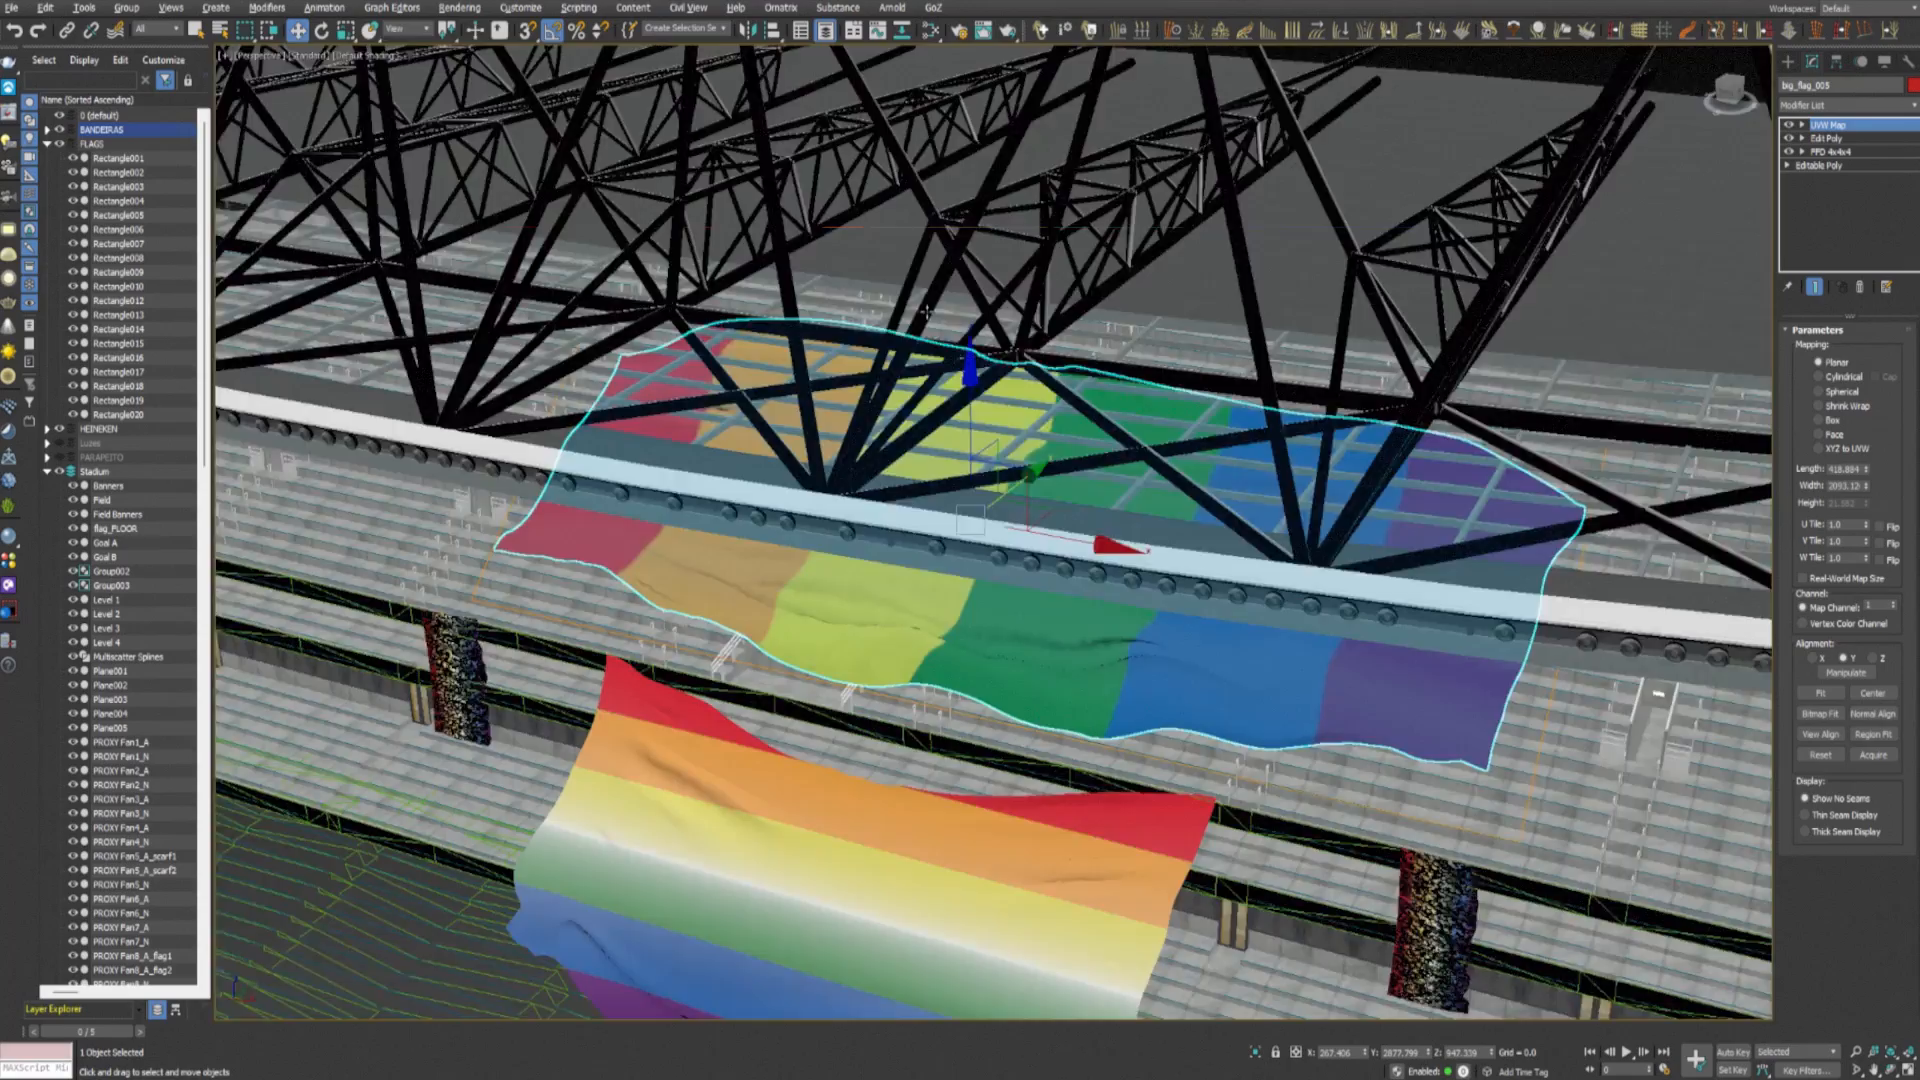Select Cylindrical mapping radio button
1920x1080 pixels.
click(x=1819, y=377)
